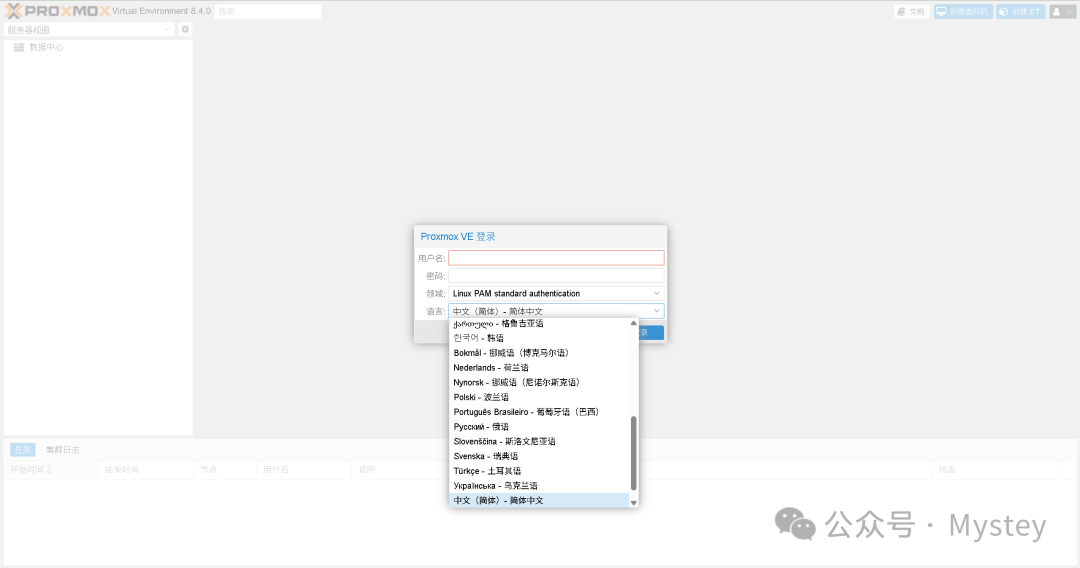Select Svenska - 瑞典语 option
This screenshot has width=1080, height=568.
point(539,456)
